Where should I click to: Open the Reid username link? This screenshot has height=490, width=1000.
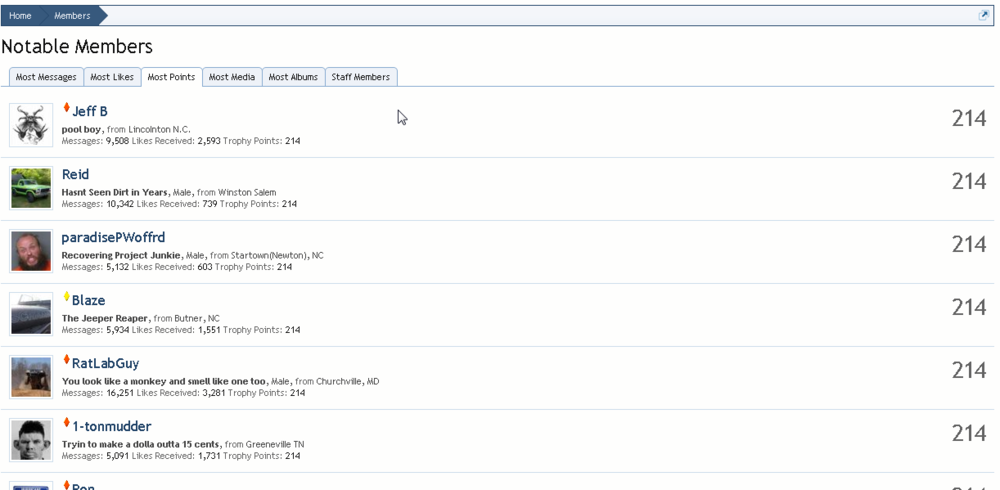(x=75, y=174)
